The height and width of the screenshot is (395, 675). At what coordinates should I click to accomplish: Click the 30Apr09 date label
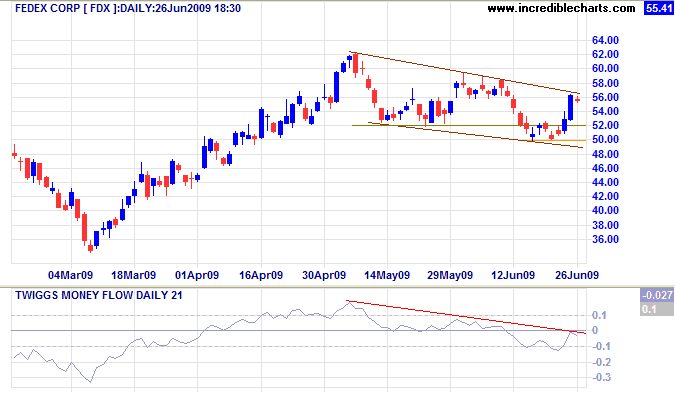pos(324,275)
